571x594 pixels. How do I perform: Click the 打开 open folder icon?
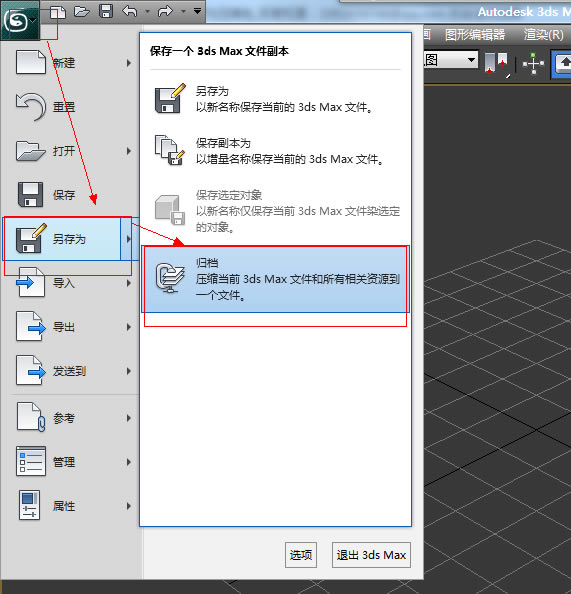31,151
